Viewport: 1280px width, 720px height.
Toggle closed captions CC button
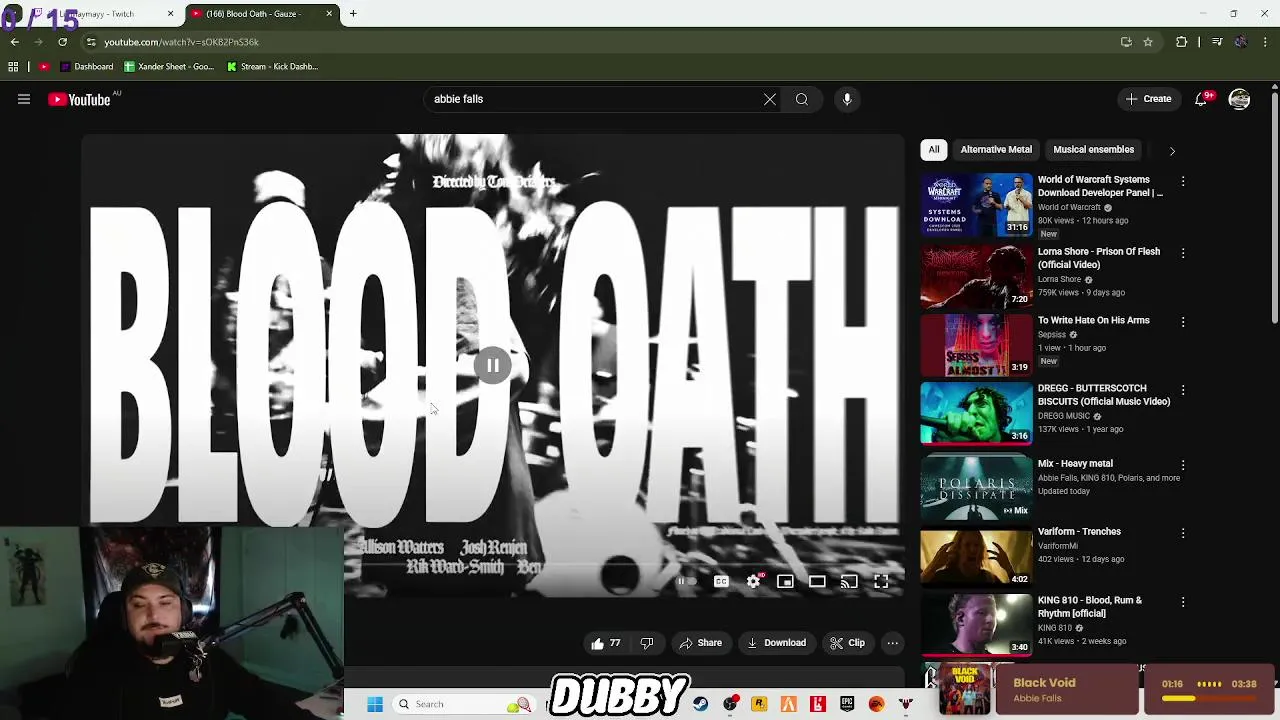721,581
